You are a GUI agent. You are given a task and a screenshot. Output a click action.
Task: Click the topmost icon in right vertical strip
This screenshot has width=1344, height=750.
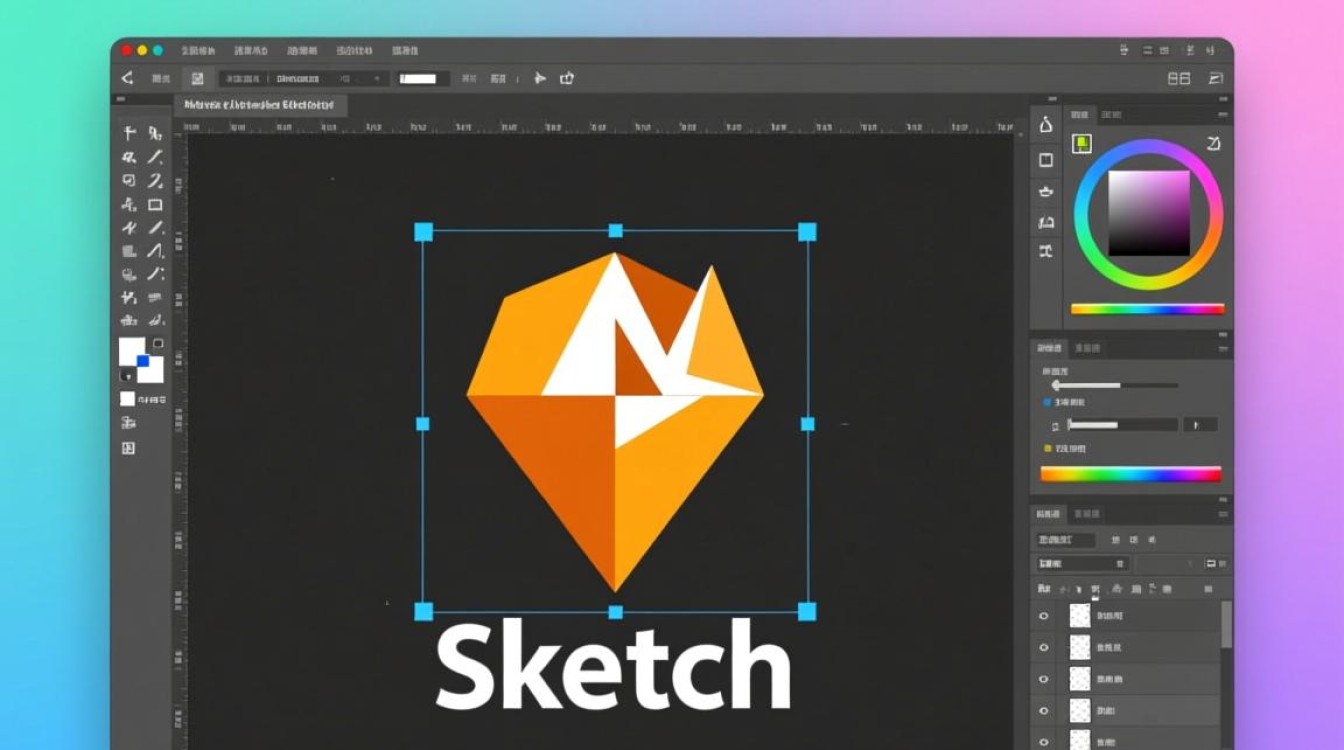[x=1046, y=125]
